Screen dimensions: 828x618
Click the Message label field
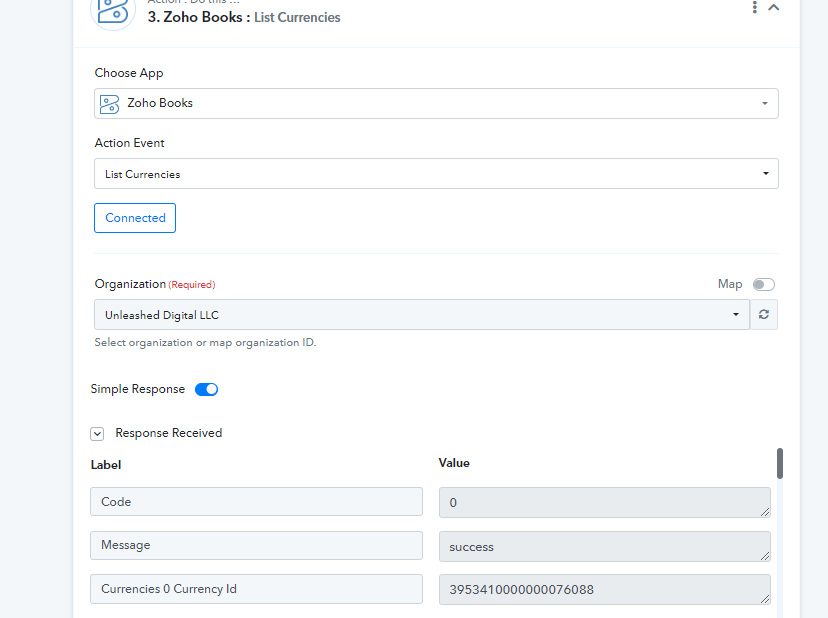point(257,545)
